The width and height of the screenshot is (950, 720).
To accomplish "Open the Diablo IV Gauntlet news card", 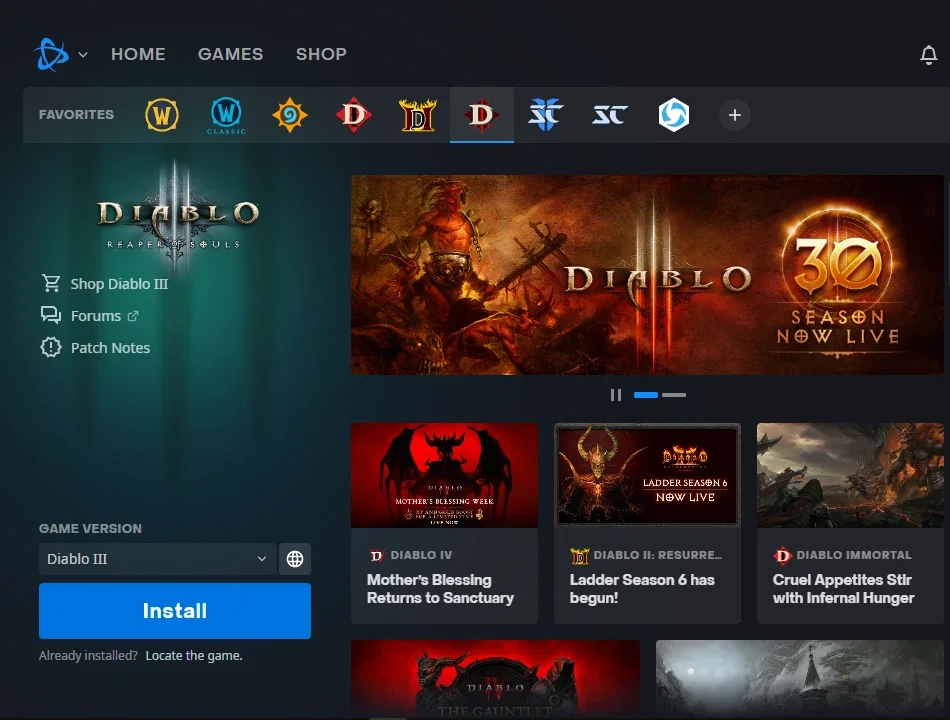I will coord(496,679).
